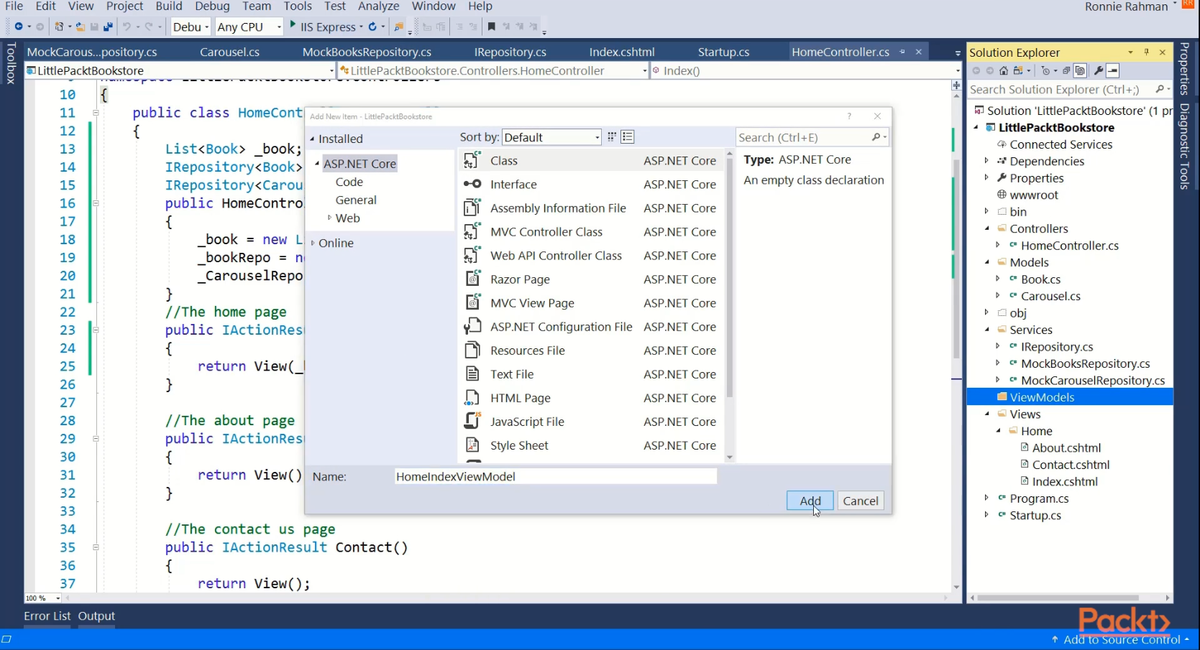The height and width of the screenshot is (650, 1200).
Task: Open the Debug configuration dropdown
Action: 190,27
